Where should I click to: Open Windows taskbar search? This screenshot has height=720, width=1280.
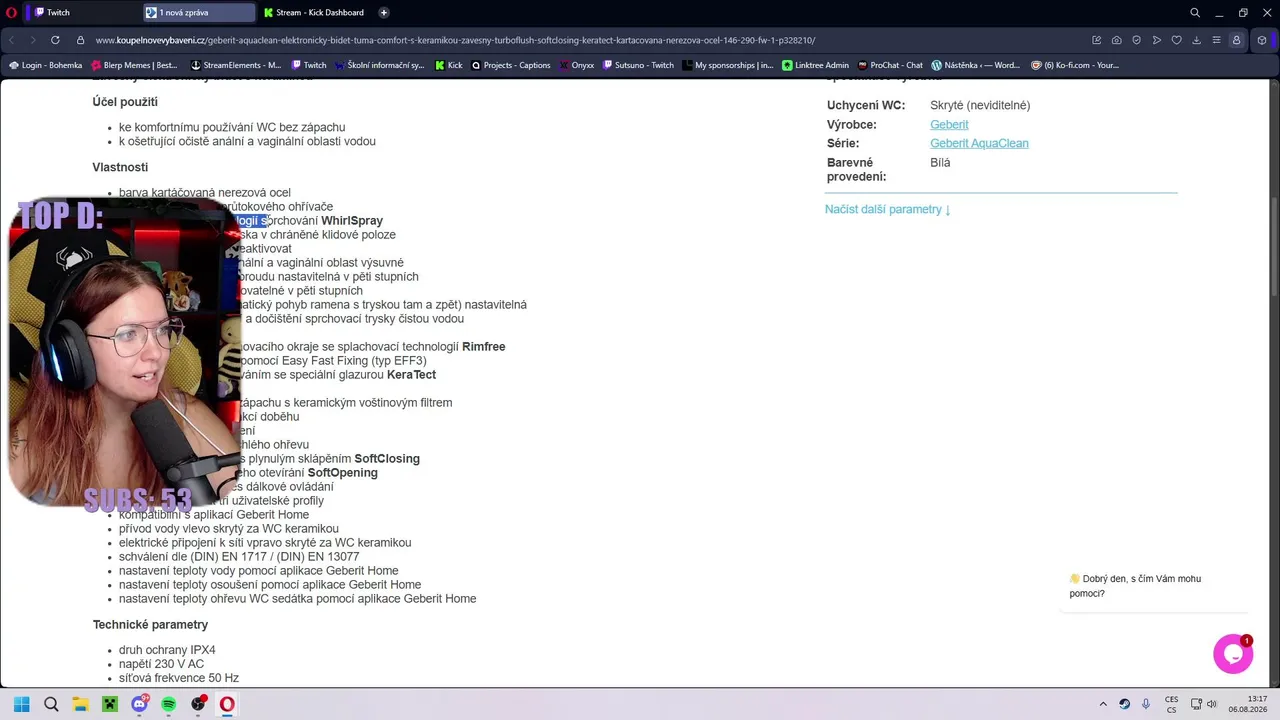tap(51, 704)
